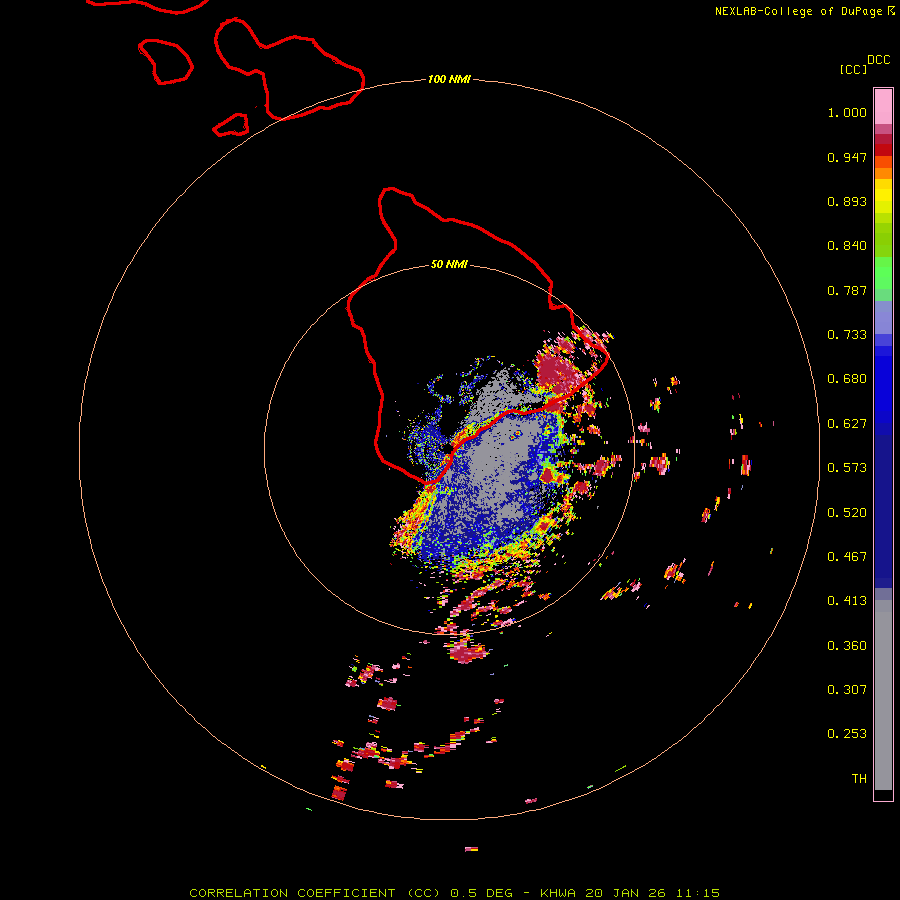This screenshot has height=900, width=900.
Task: Click the 0.253 scale value
Action: 847,734
